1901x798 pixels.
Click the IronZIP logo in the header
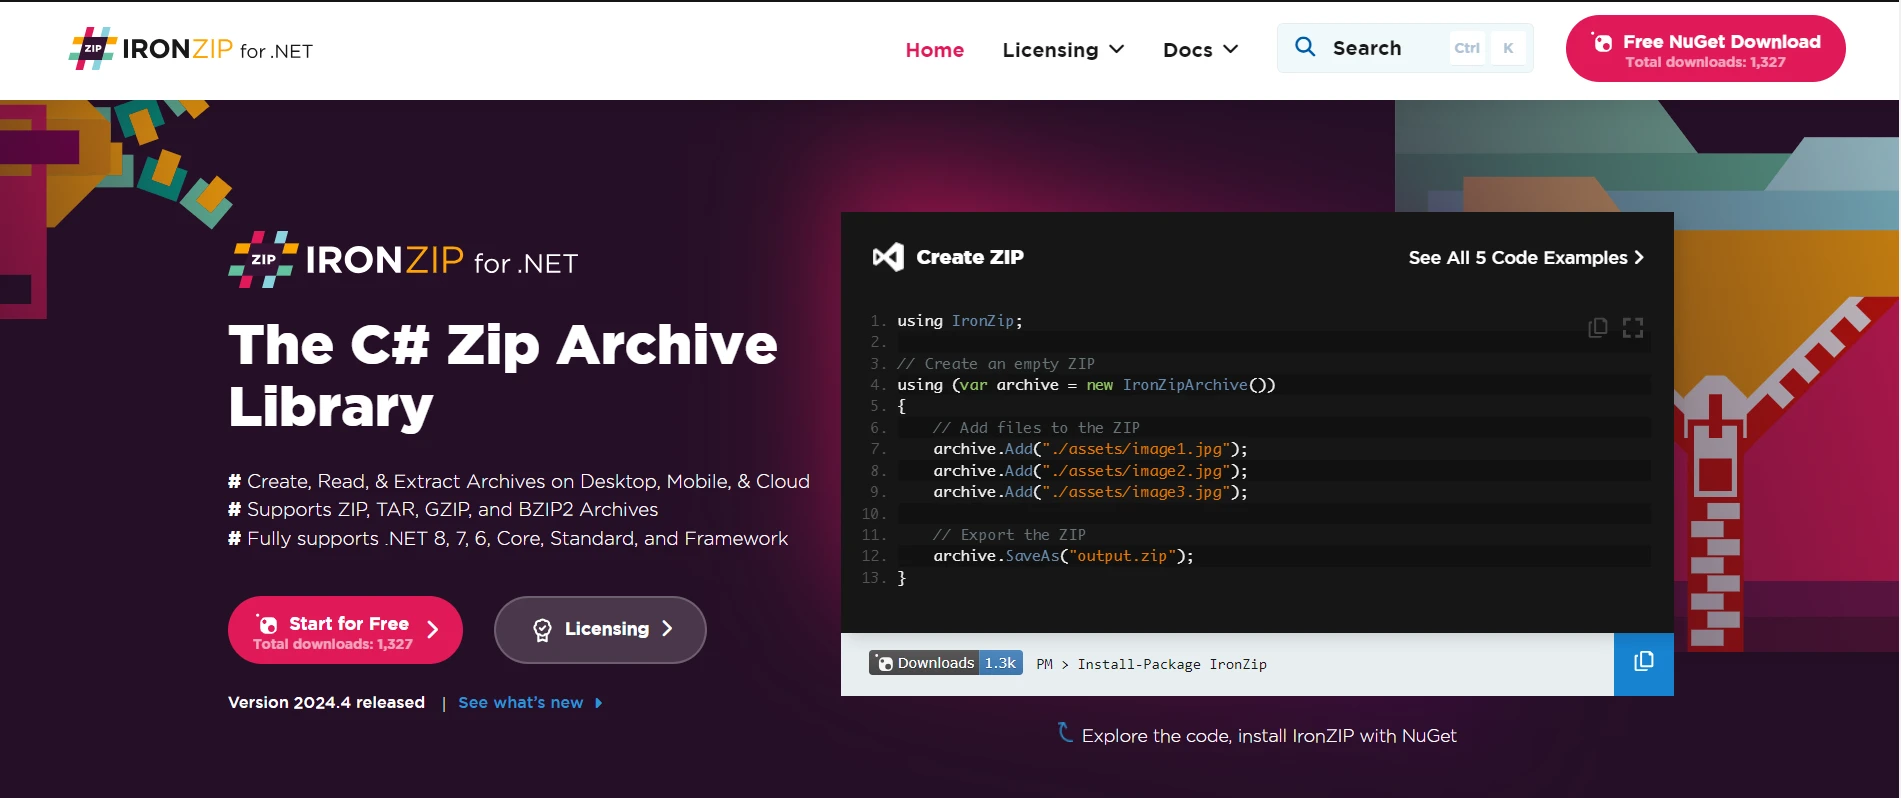click(191, 49)
